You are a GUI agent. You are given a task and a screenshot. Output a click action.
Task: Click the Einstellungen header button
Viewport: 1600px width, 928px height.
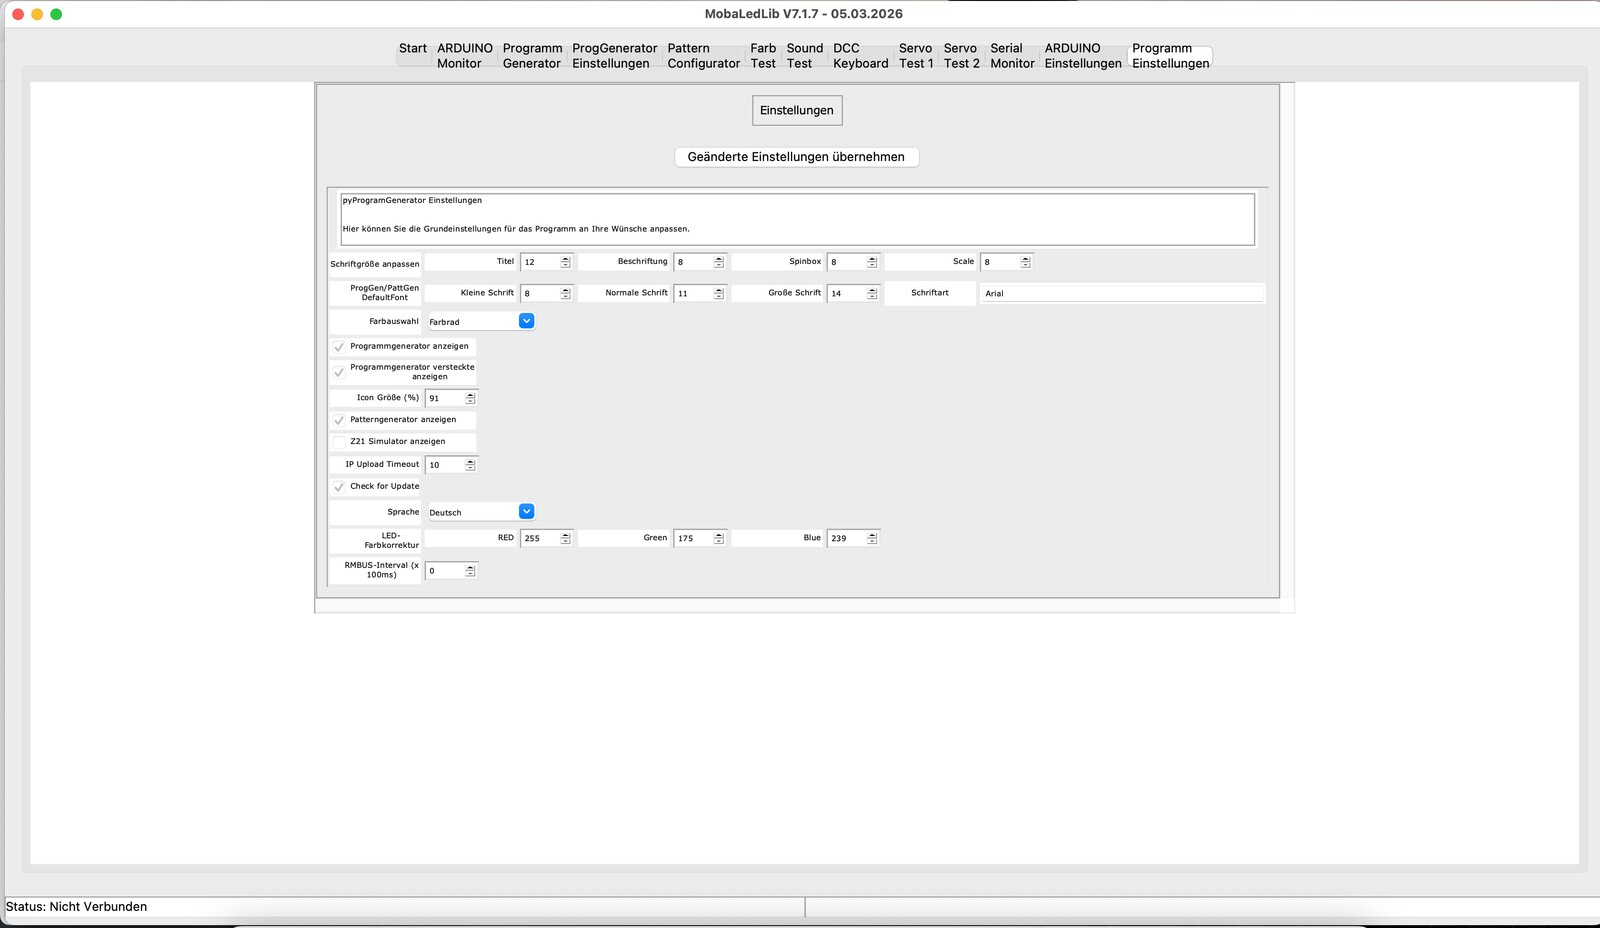[796, 110]
